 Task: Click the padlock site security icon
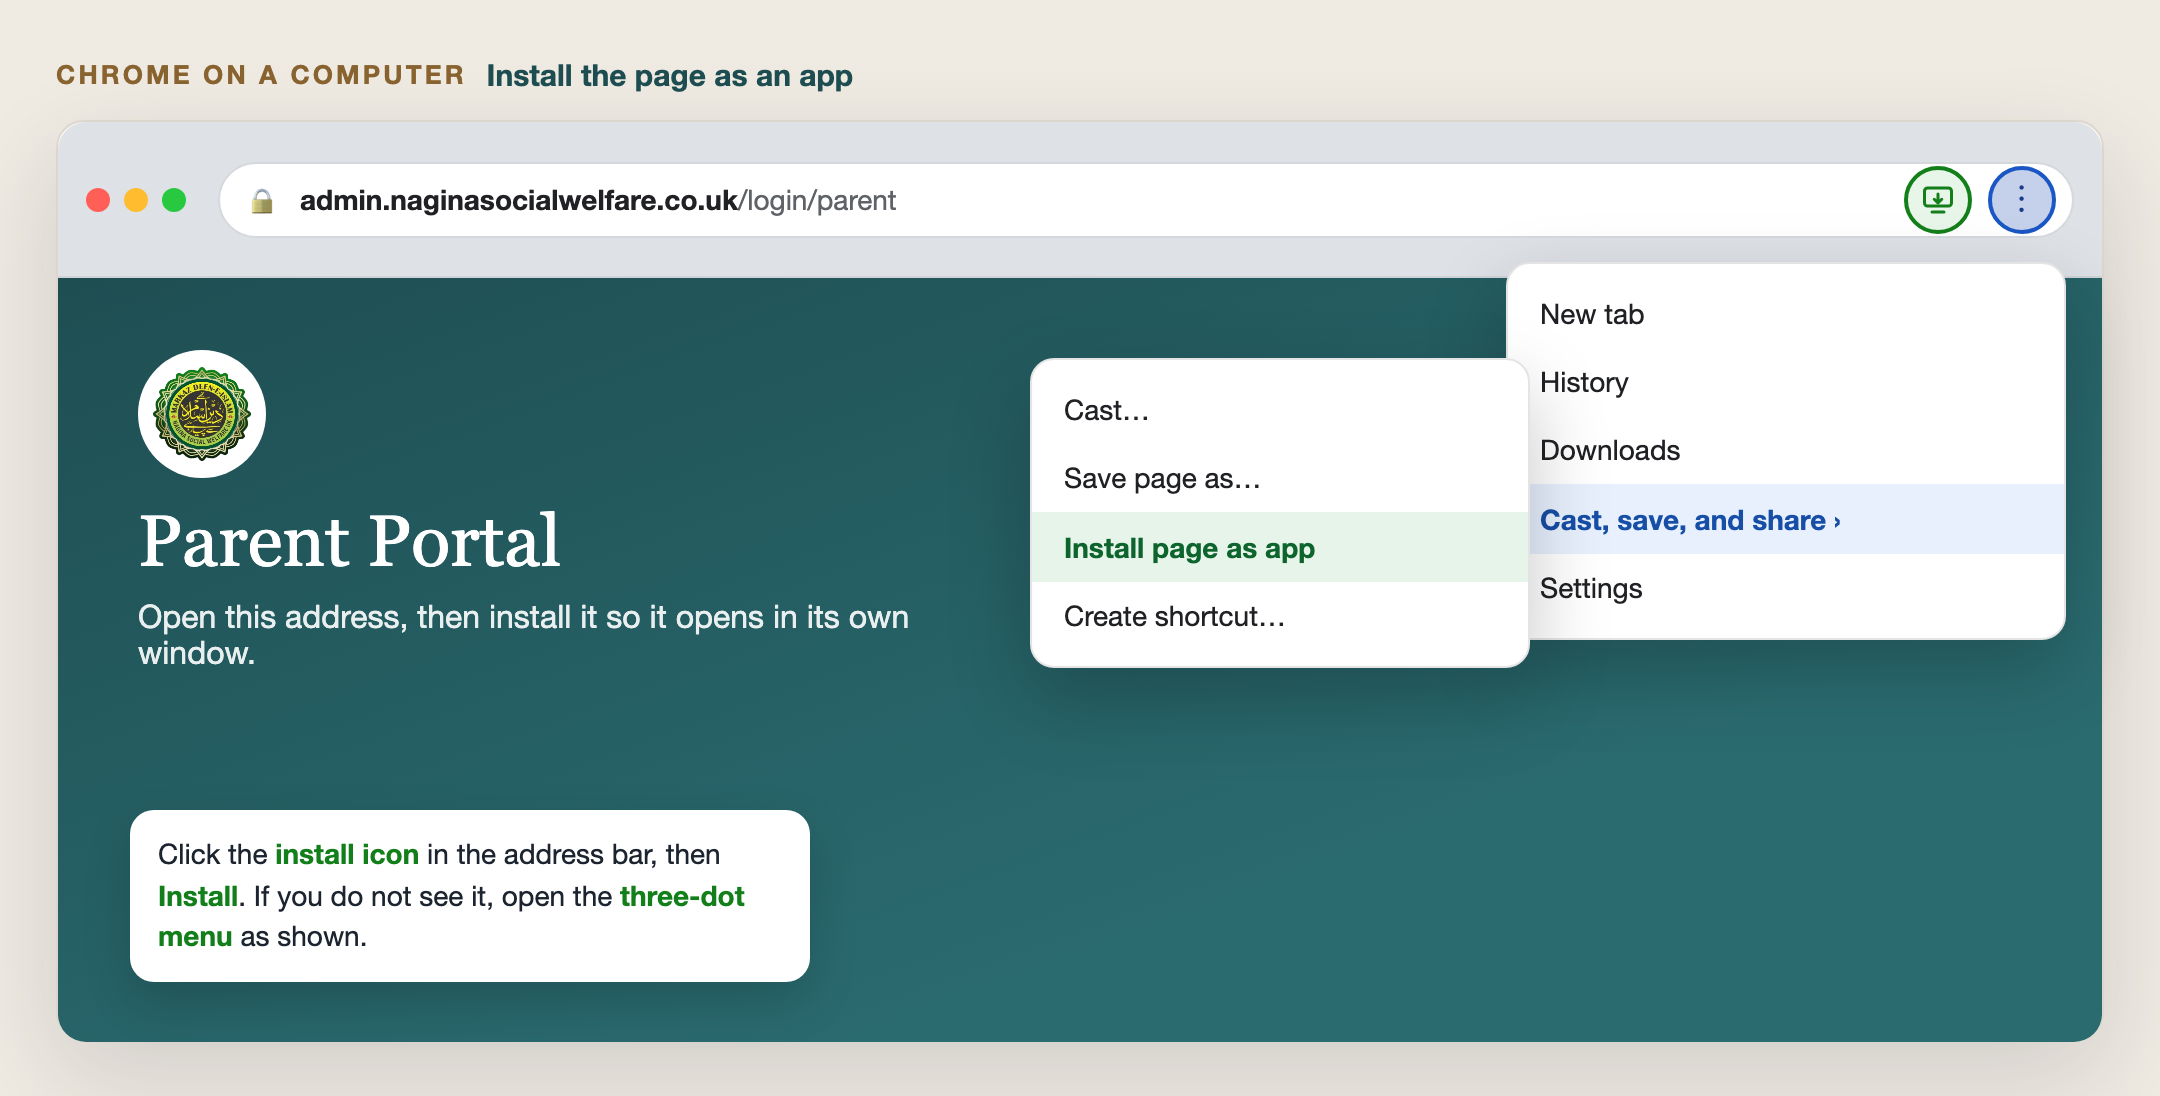pos(262,201)
